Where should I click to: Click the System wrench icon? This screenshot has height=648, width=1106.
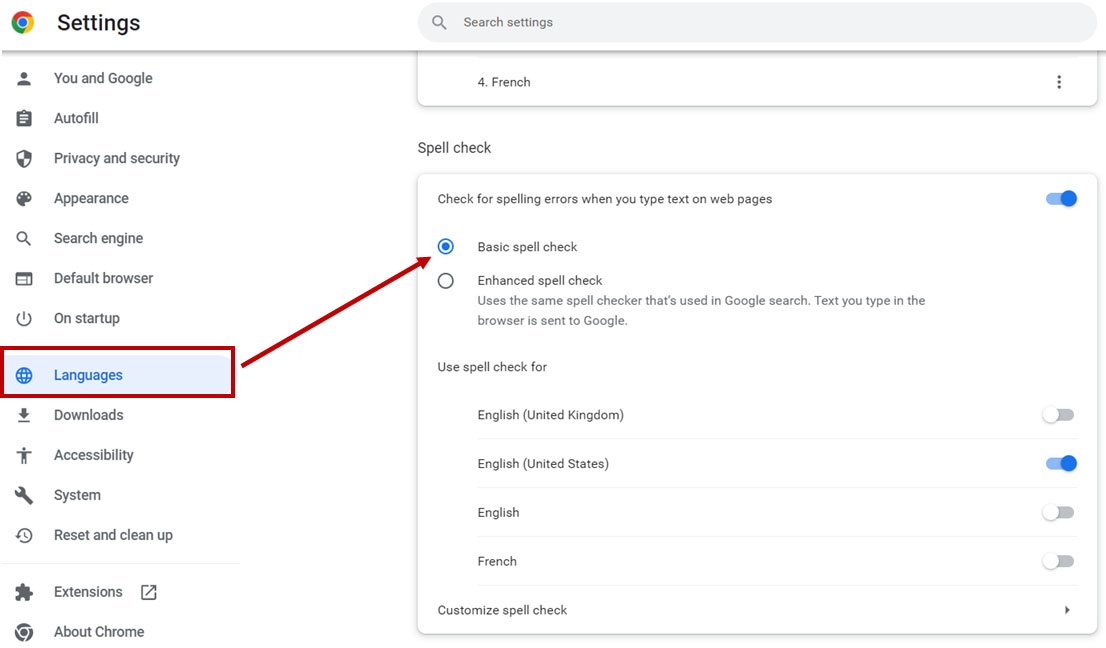[24, 495]
